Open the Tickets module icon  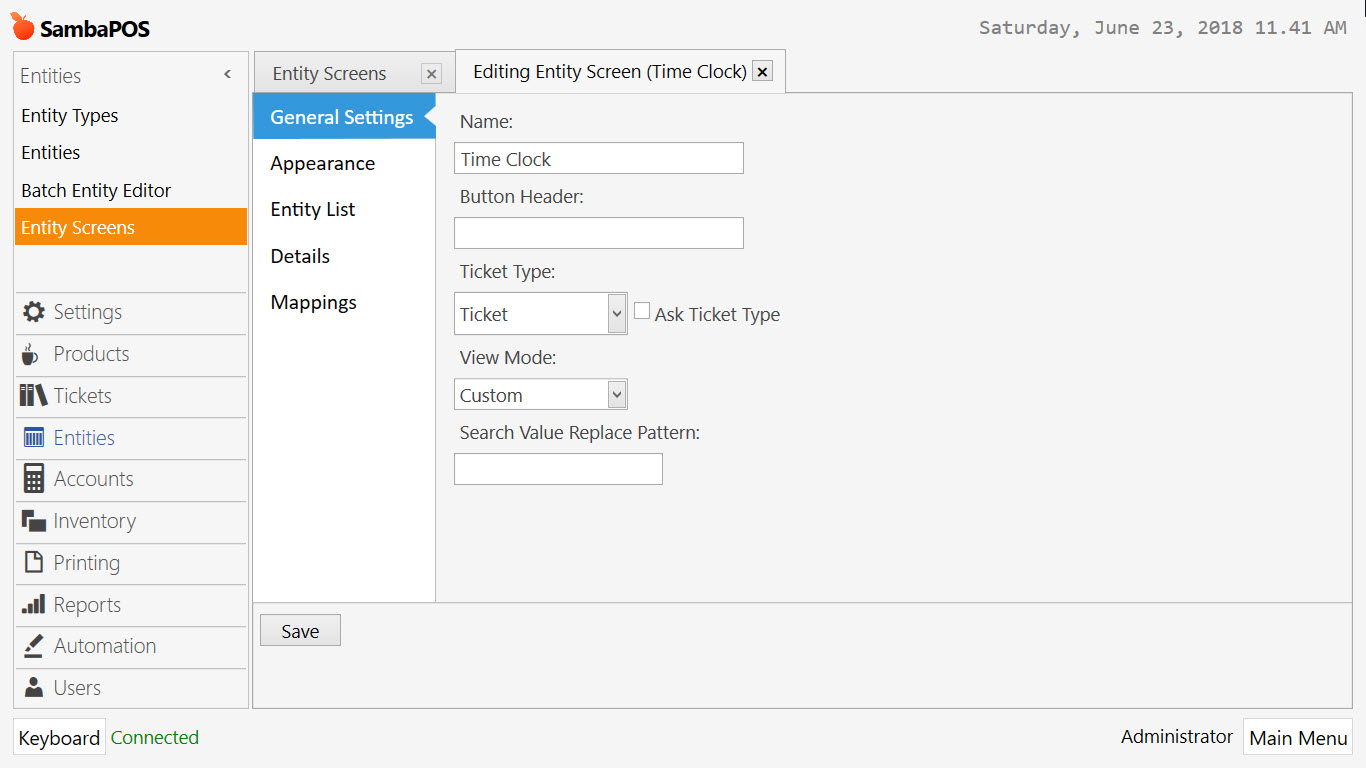pyautogui.click(x=31, y=396)
